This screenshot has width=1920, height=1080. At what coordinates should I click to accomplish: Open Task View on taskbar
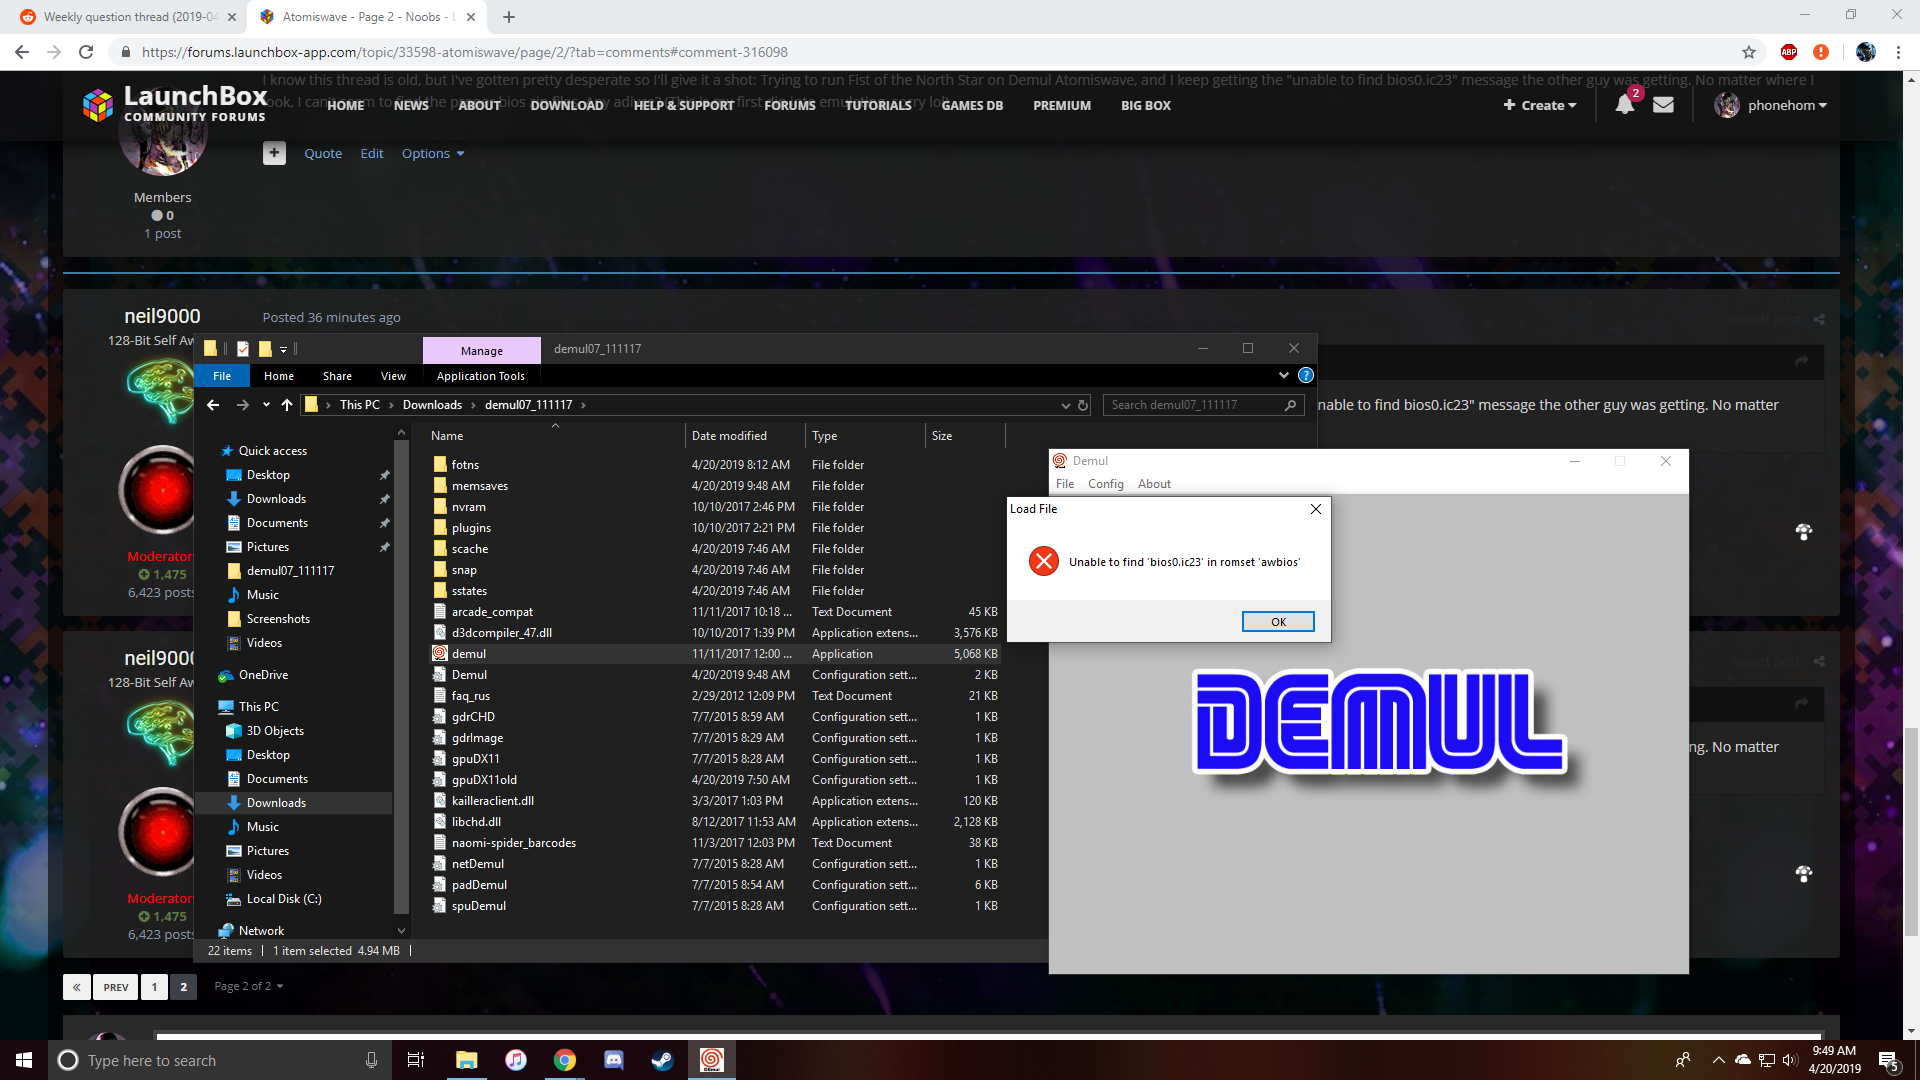tap(416, 1060)
